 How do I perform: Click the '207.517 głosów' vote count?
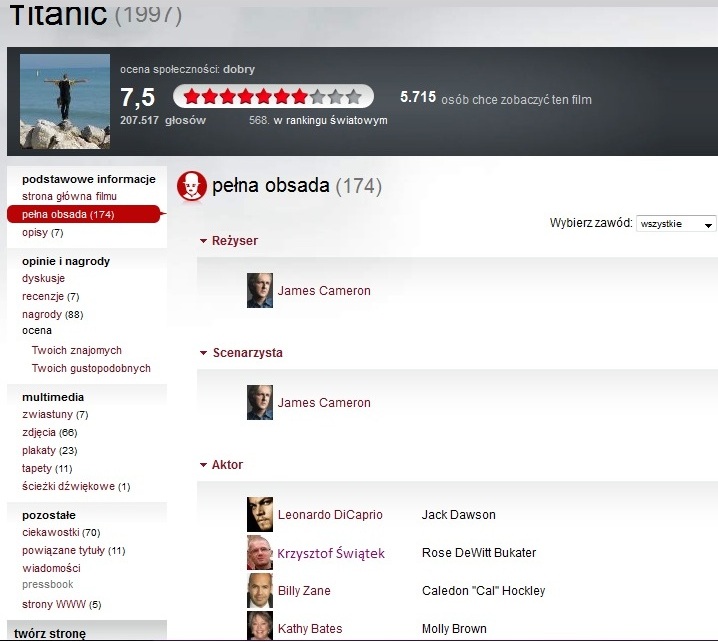point(163,120)
